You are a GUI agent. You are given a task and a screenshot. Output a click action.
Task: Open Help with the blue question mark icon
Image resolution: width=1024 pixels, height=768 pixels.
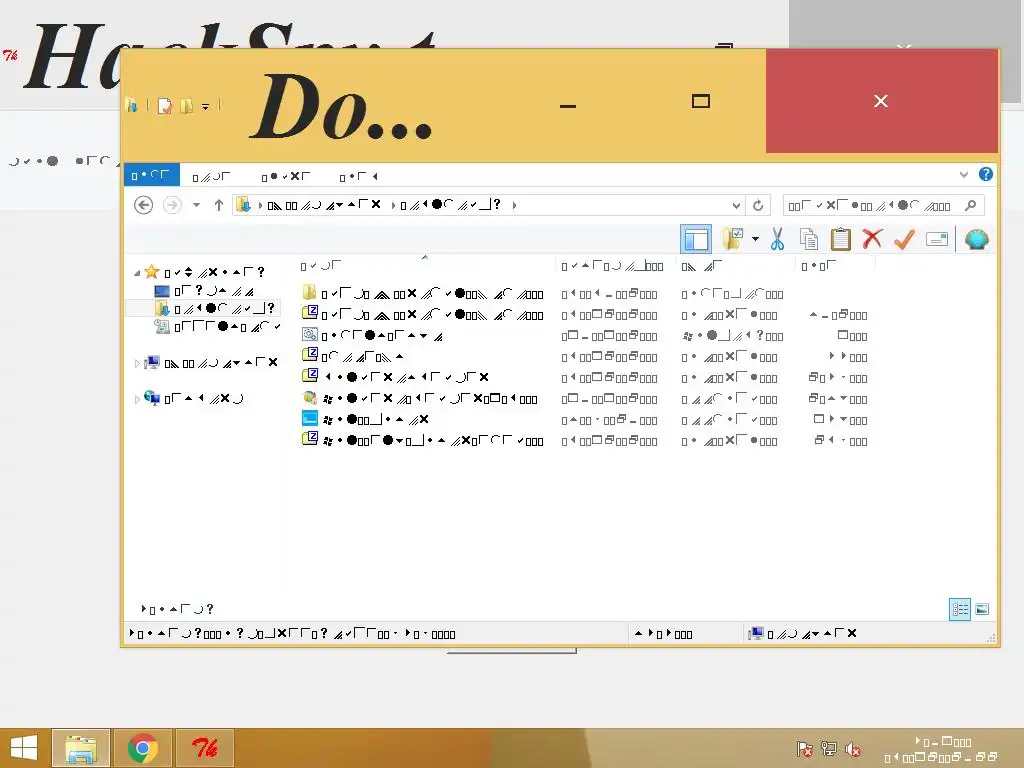click(x=985, y=174)
